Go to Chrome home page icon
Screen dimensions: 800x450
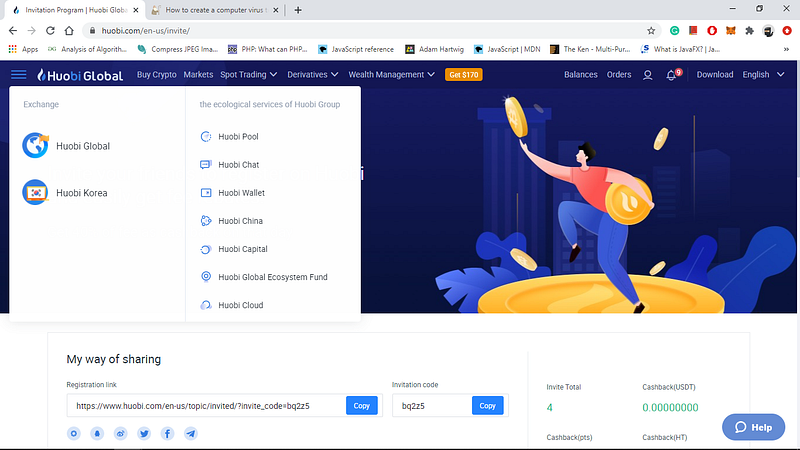point(69,31)
